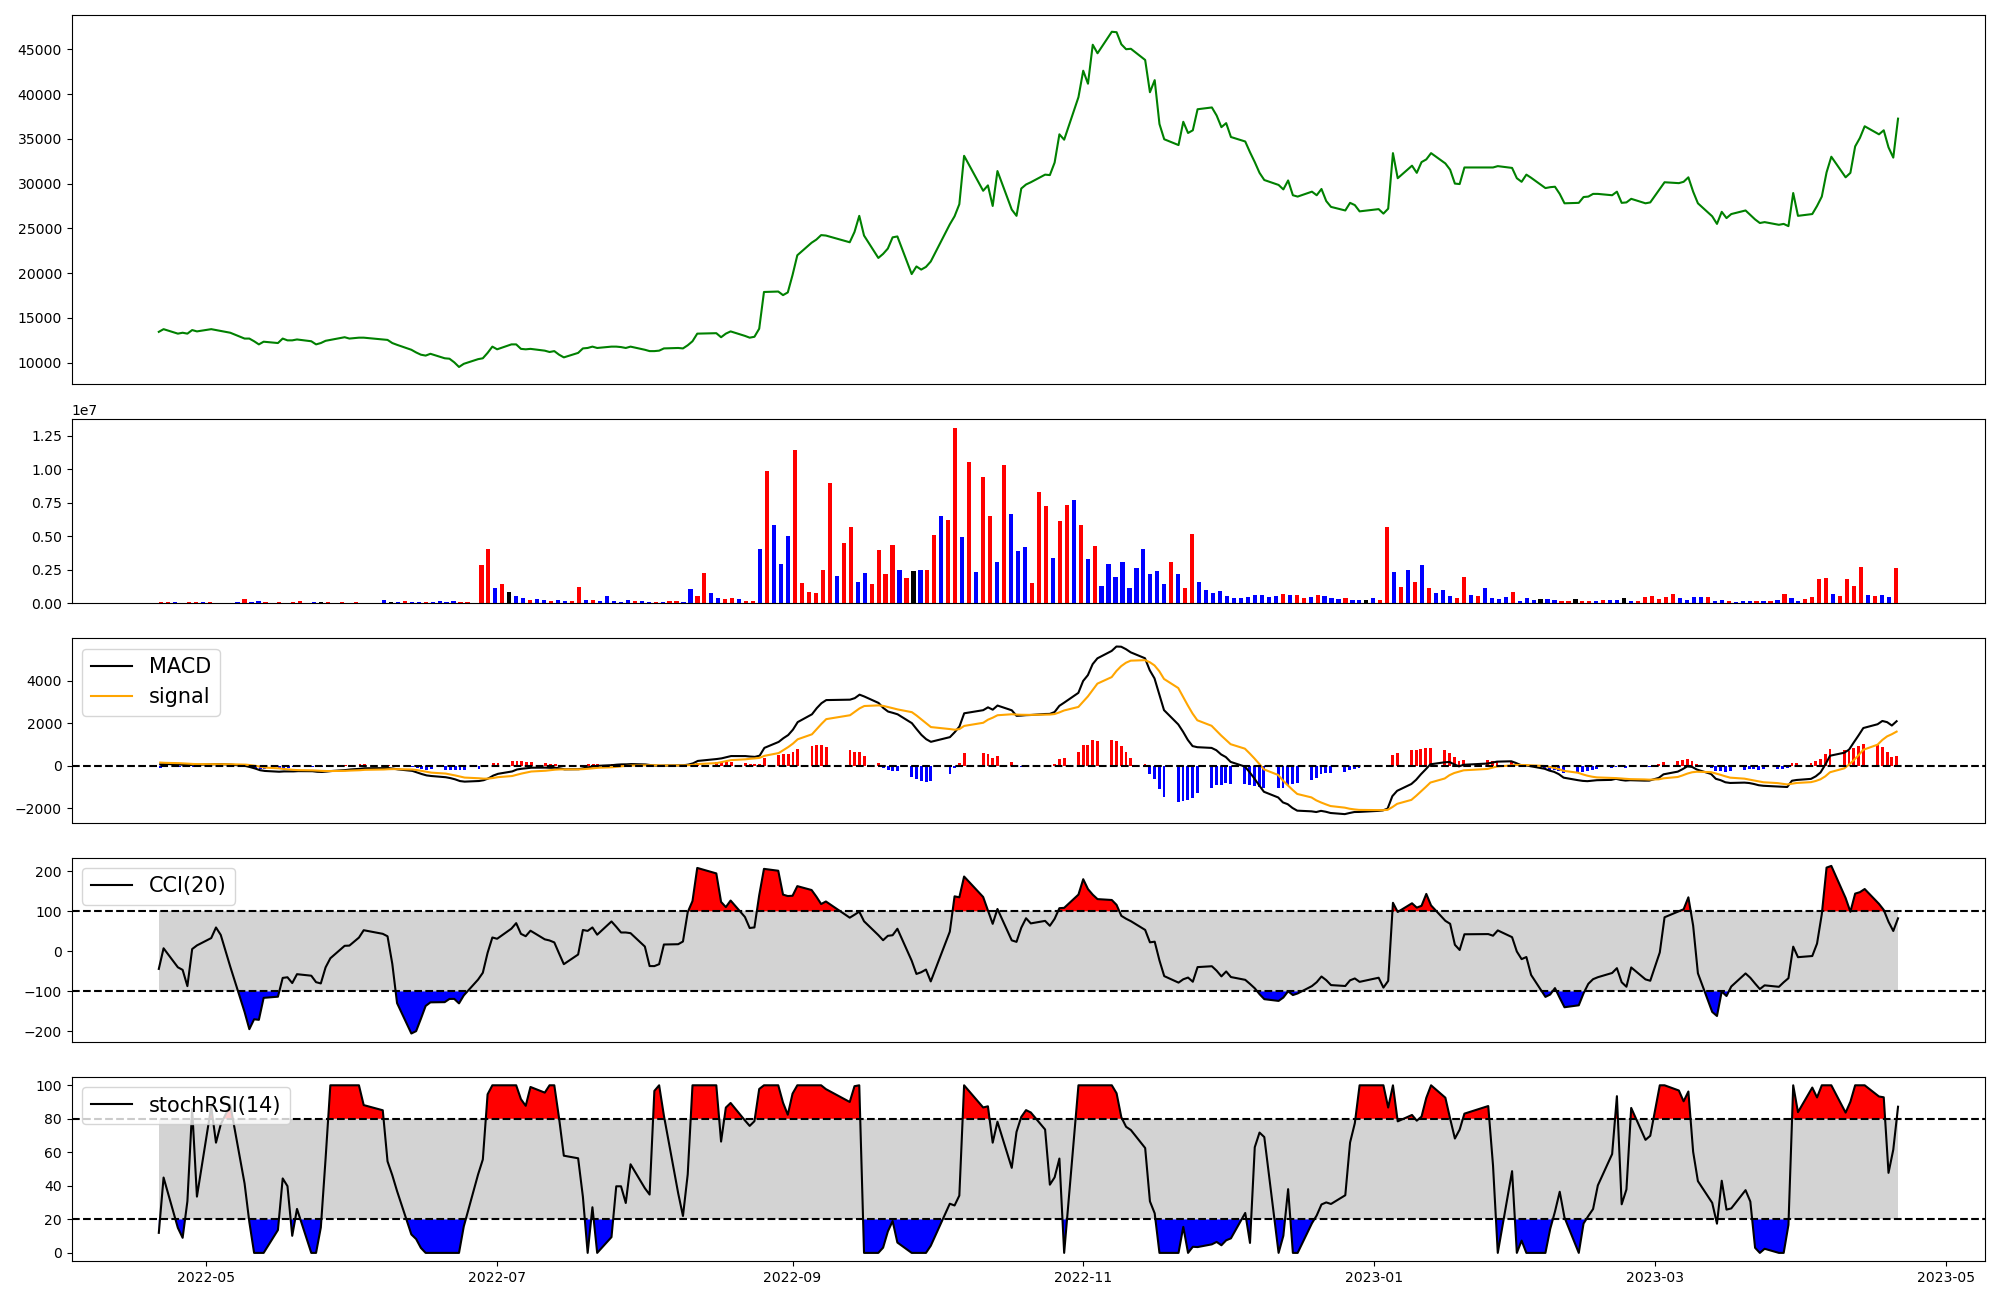The height and width of the screenshot is (1300, 2000).
Task: Click the orange signal legend line
Action: point(112,696)
